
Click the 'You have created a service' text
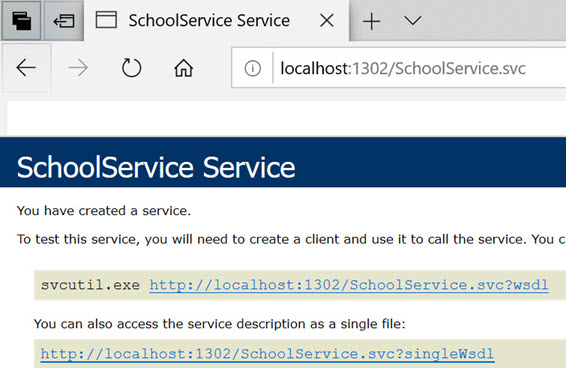tap(104, 211)
